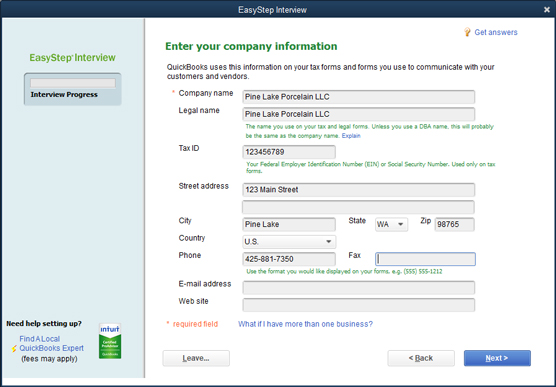Image resolution: width=556 pixels, height=387 pixels.
Task: Click the Tax ID field
Action: [289, 152]
